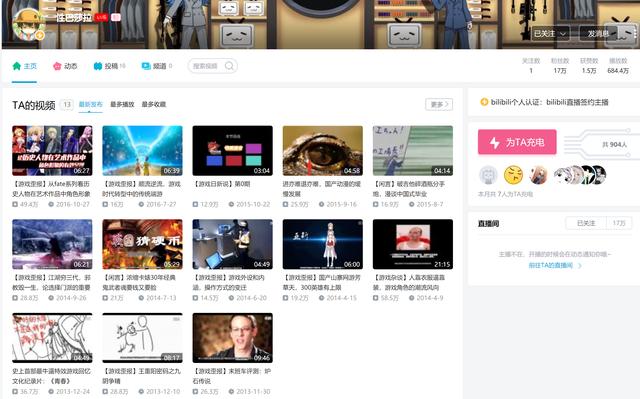This screenshot has height=399, width=640.
Task: Open the 关注数 following count
Action: click(x=531, y=66)
